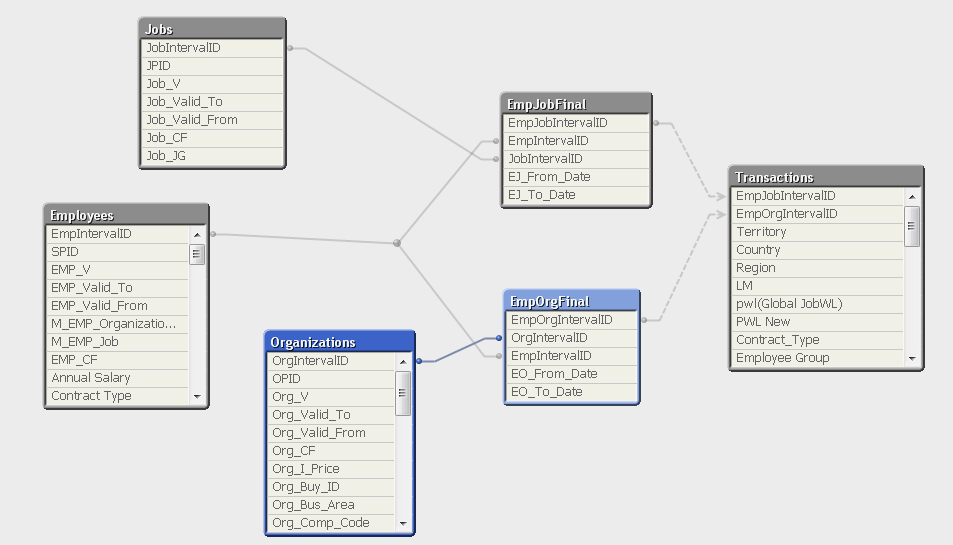Viewport: 953px width, 545px height.
Task: Click the Organizations table scrollbar thumb
Action: [403, 392]
